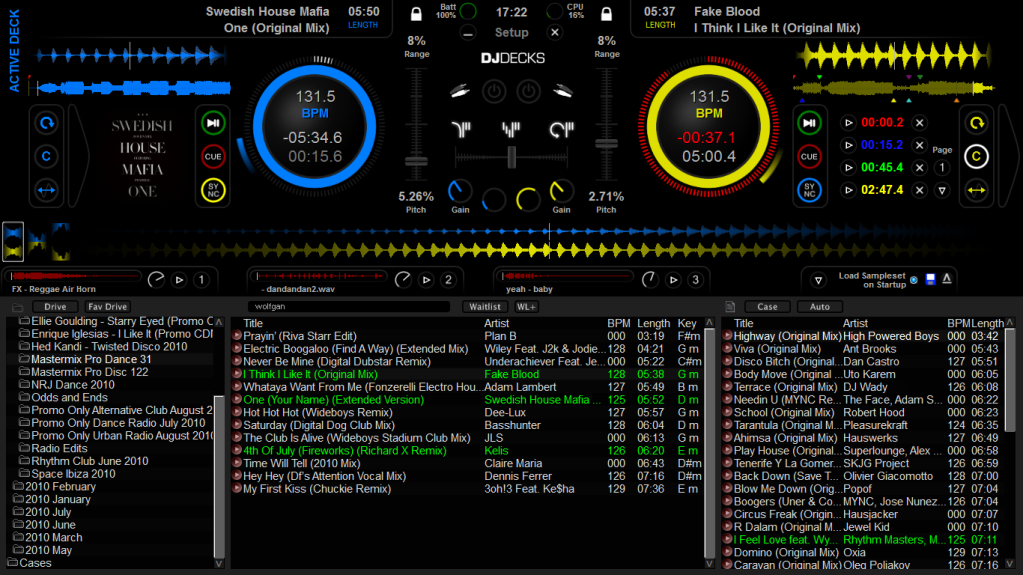
Task: Click right deck play/pause button
Action: (809, 123)
